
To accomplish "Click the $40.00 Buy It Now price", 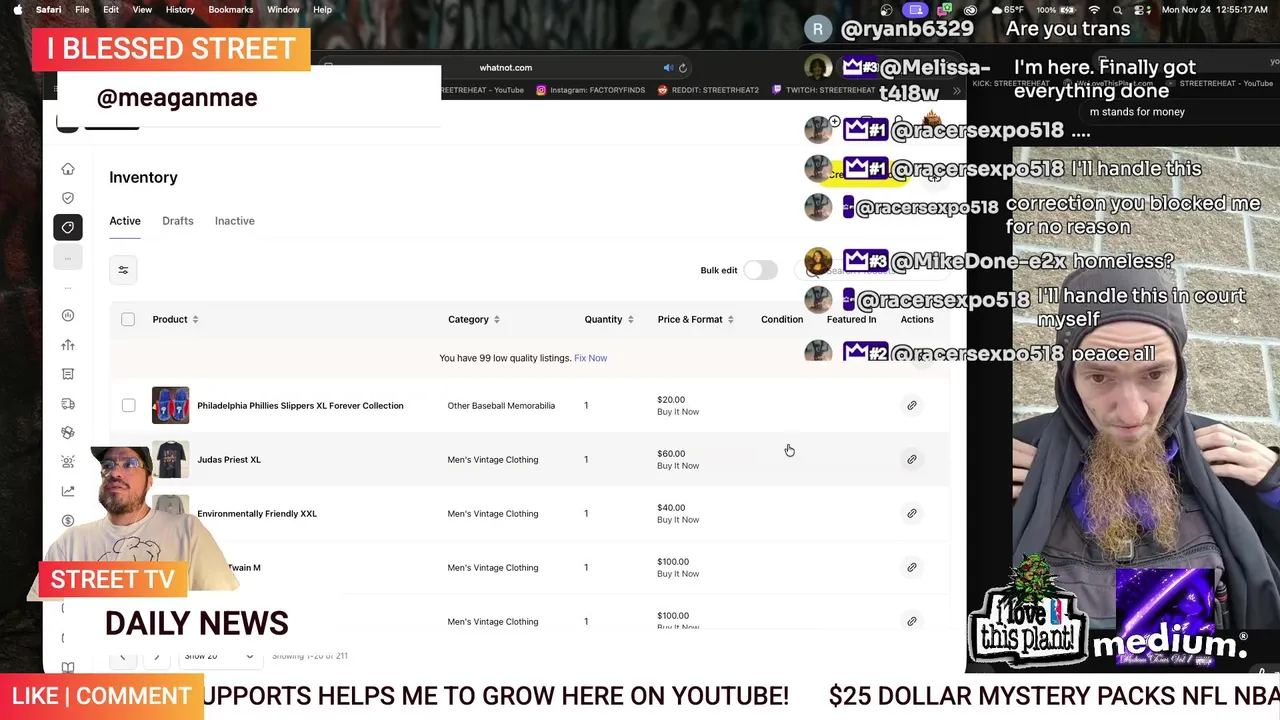I will 678,514.
